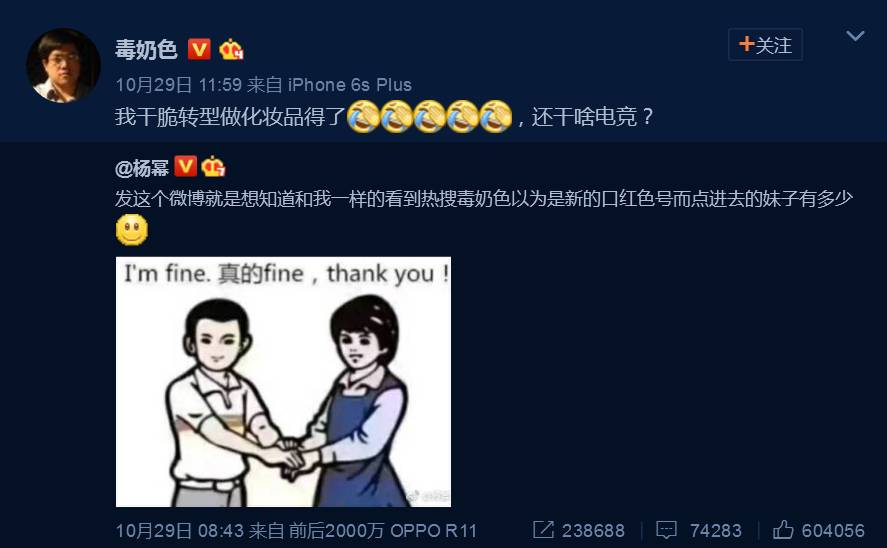Click the smiley face emoji in repost

(x=132, y=230)
